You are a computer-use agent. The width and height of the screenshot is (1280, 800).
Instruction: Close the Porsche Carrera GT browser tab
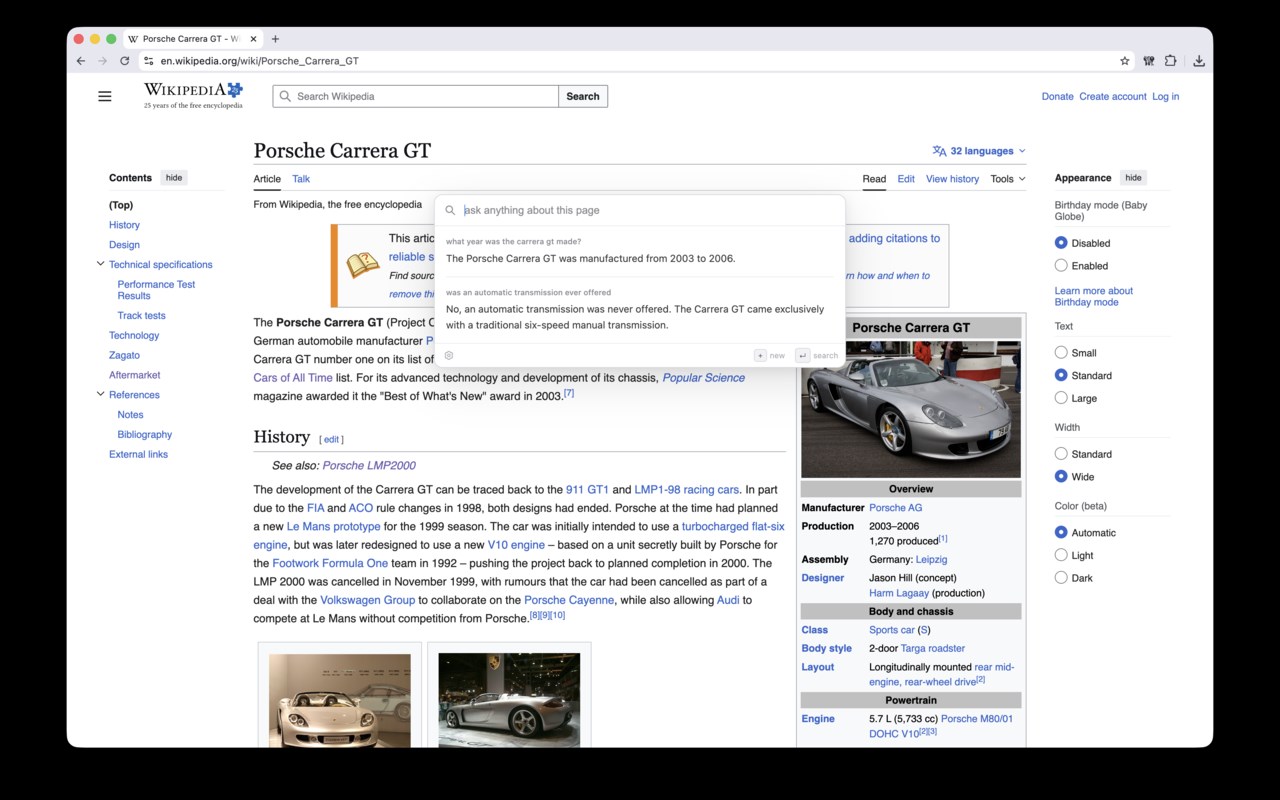[x=253, y=39]
